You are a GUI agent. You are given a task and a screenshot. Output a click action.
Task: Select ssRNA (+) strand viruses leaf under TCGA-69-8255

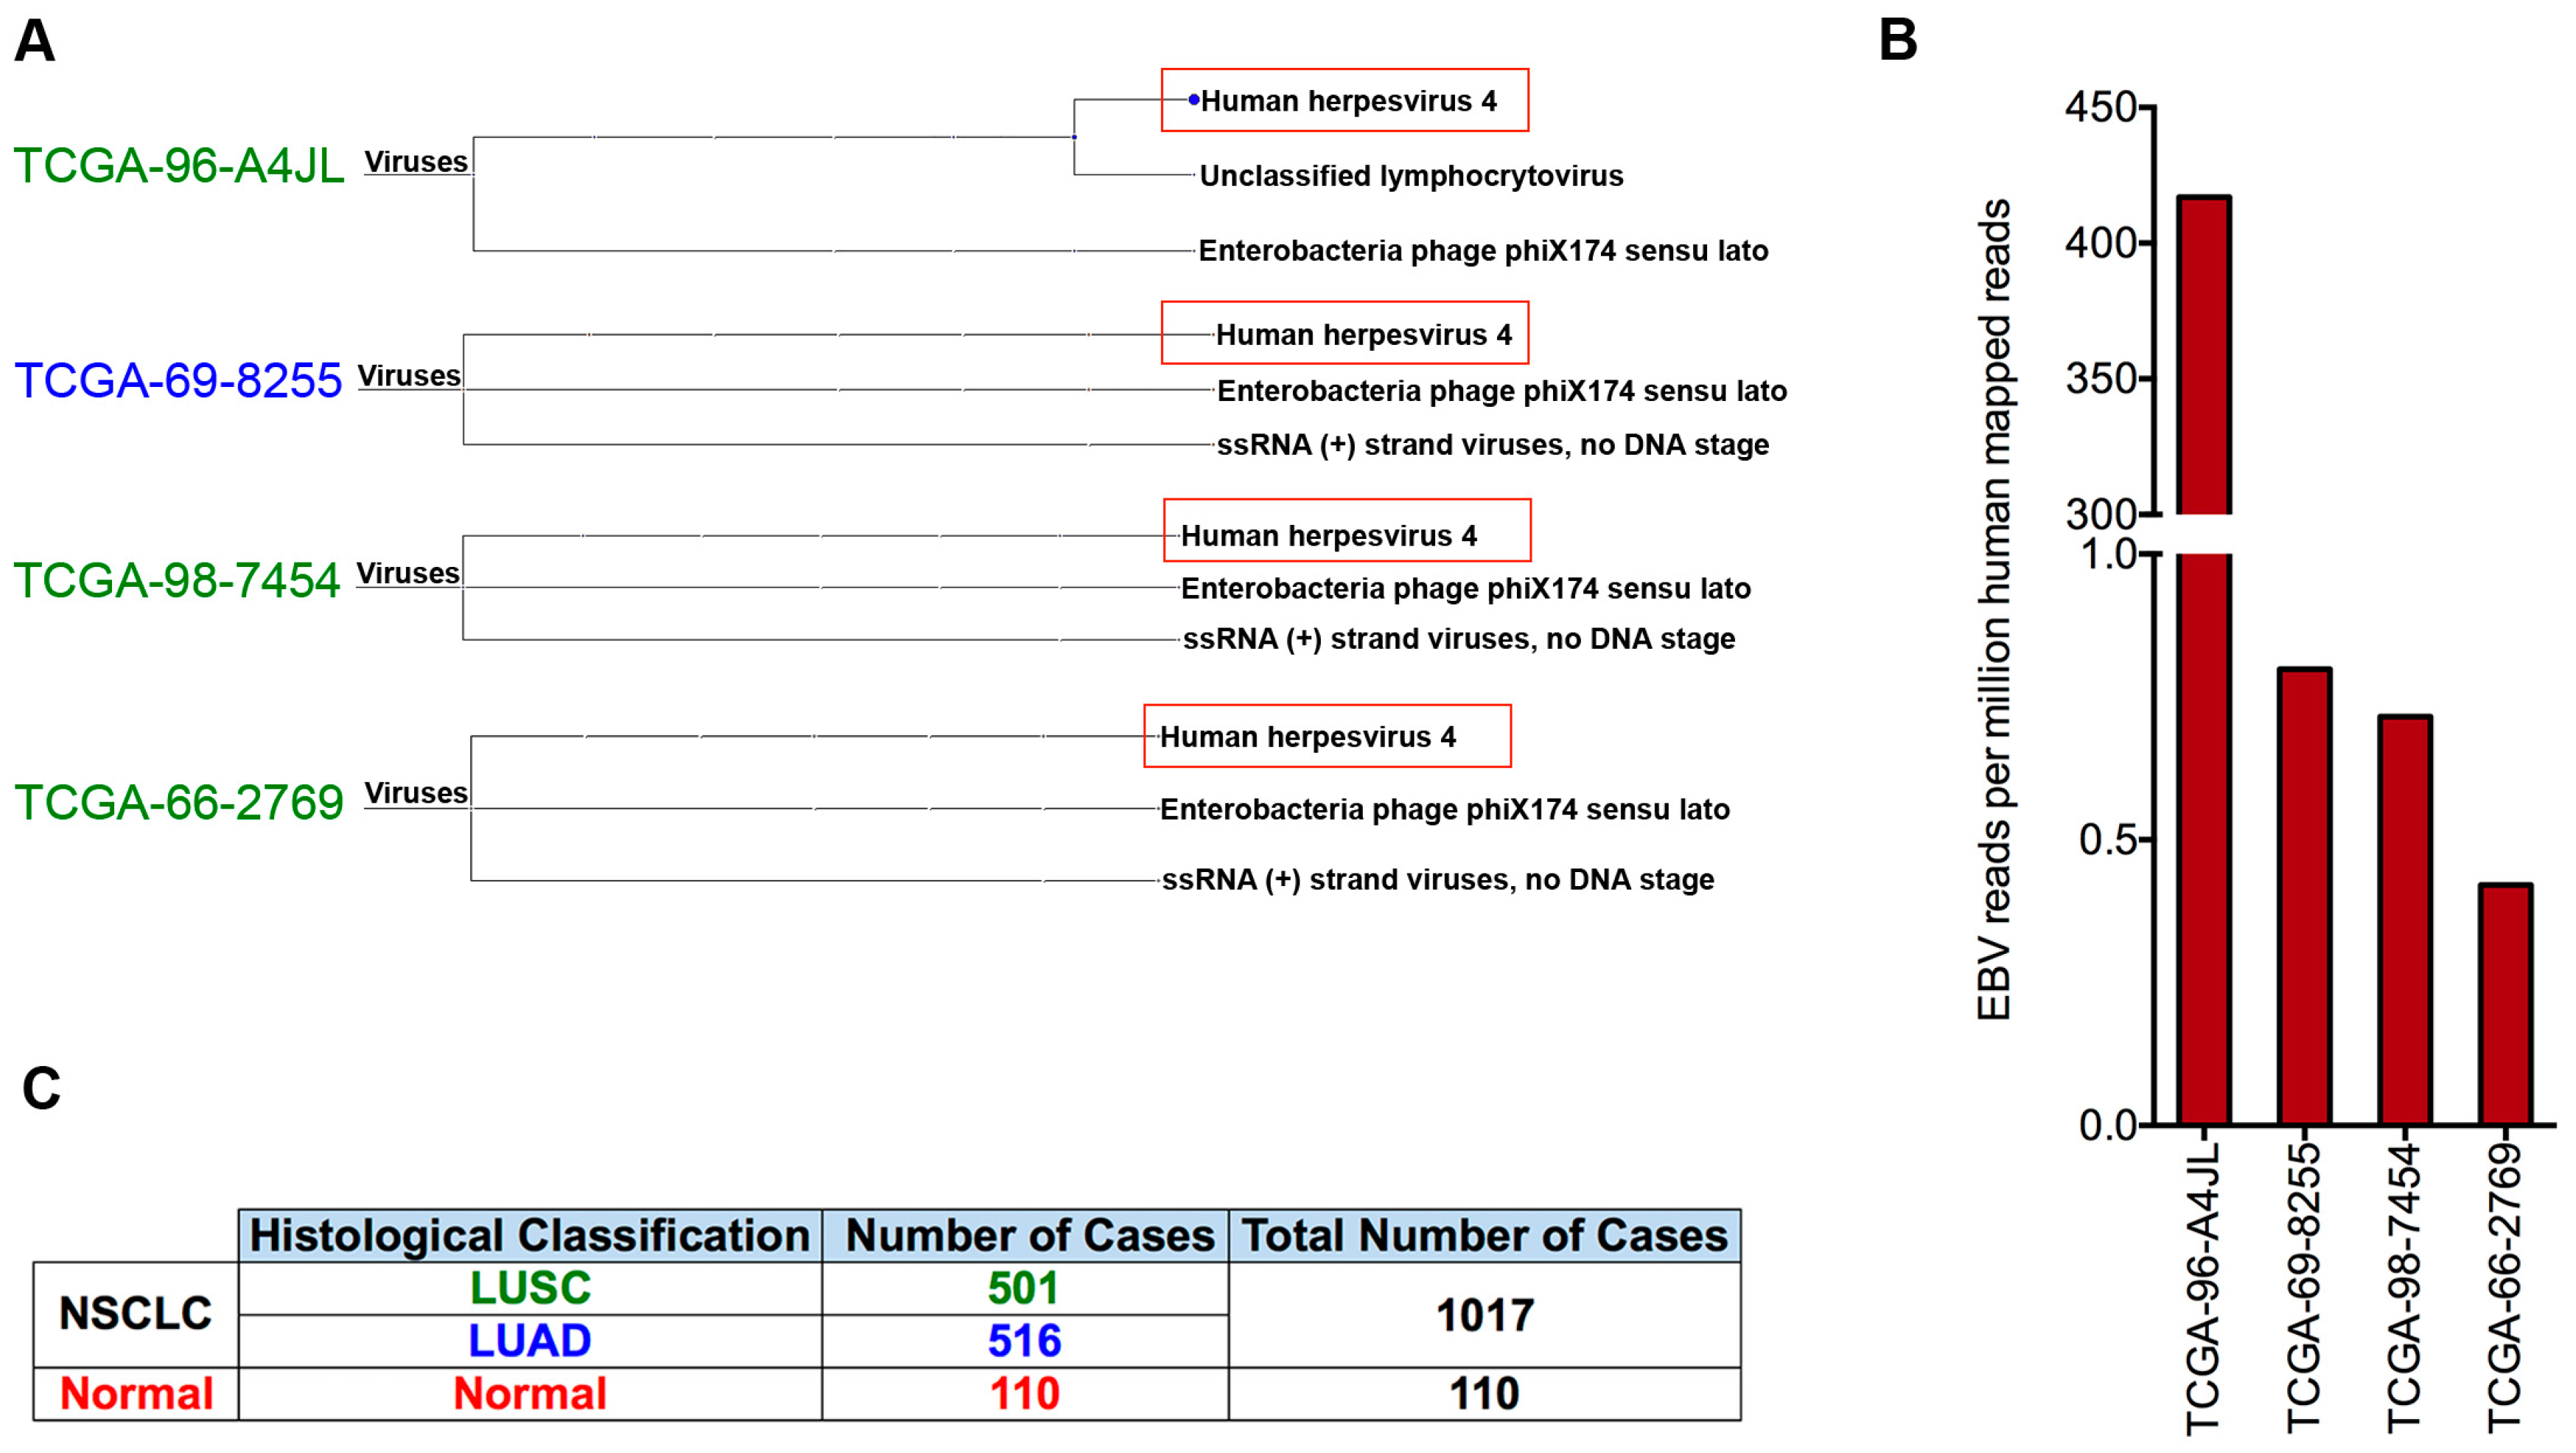(x=1492, y=445)
